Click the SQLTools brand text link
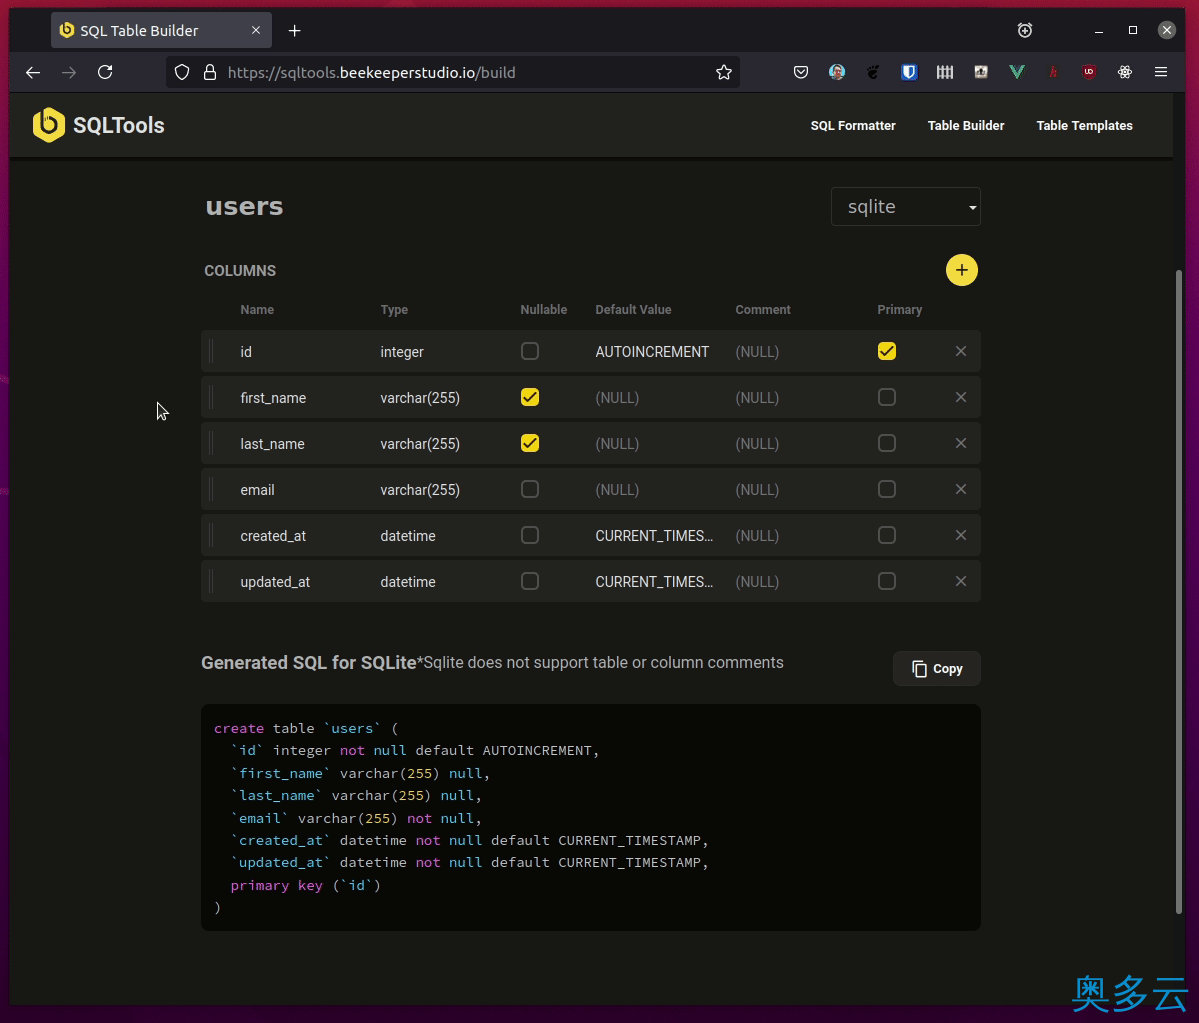The image size is (1199, 1023). [x=119, y=125]
